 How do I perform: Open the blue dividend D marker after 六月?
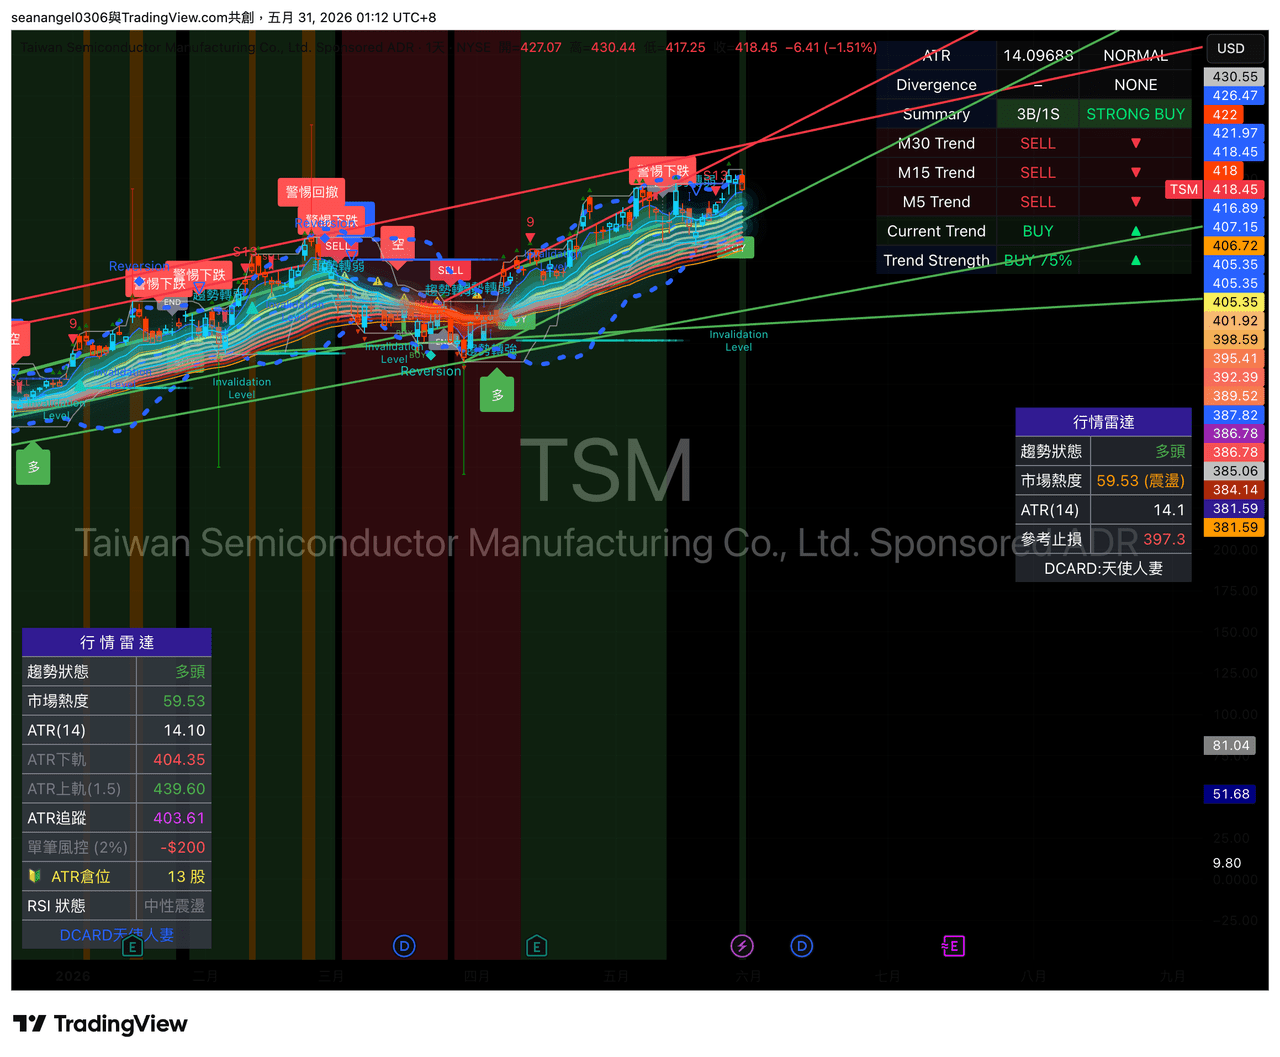(802, 946)
